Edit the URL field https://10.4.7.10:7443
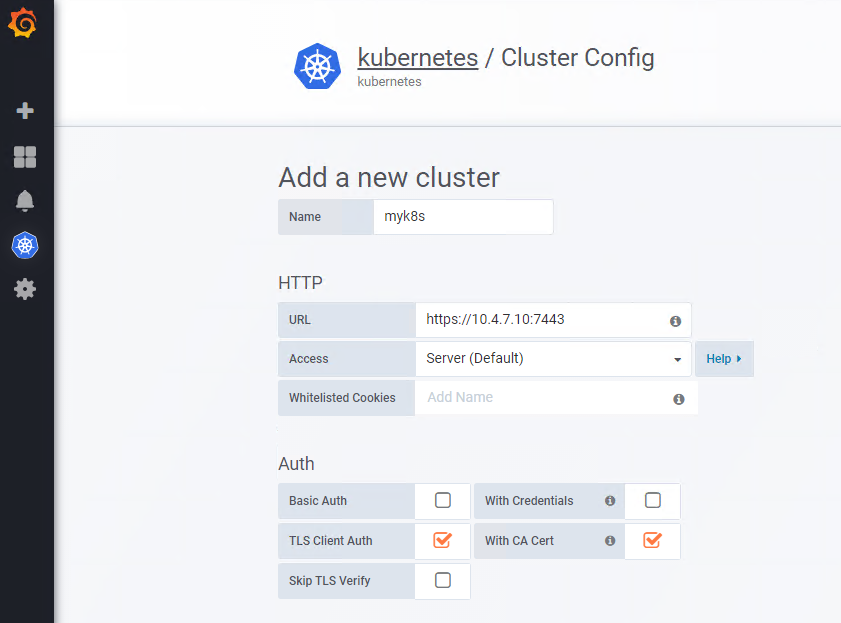This screenshot has height=623, width=841. (x=553, y=320)
